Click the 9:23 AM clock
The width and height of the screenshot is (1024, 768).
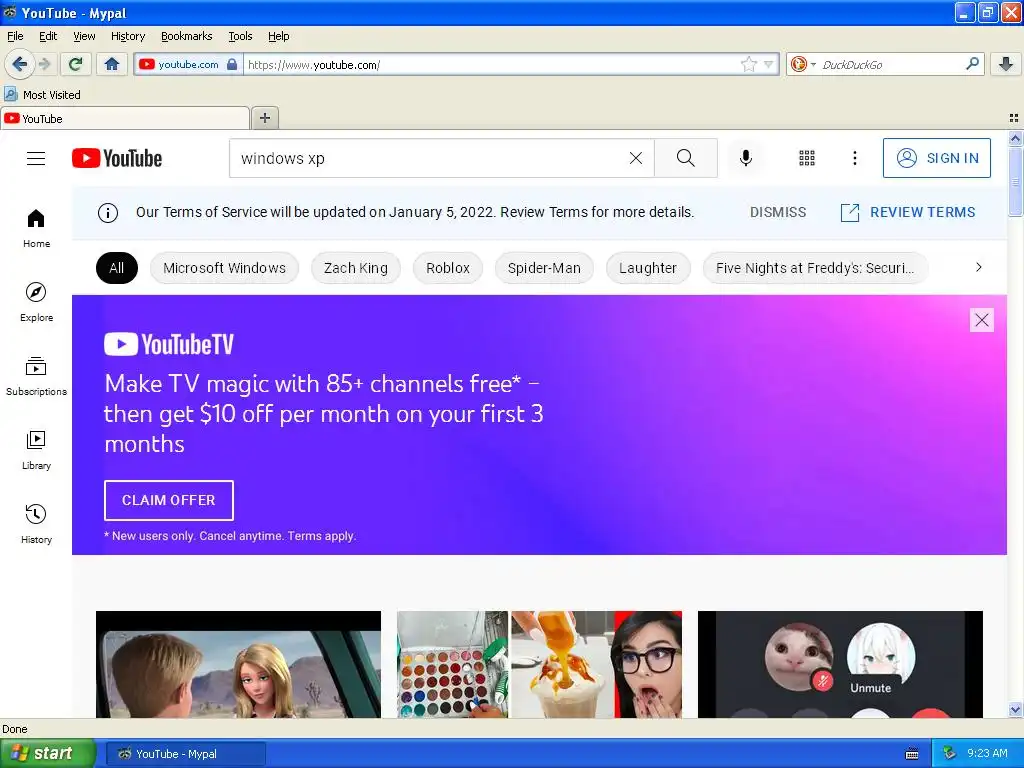pos(987,754)
